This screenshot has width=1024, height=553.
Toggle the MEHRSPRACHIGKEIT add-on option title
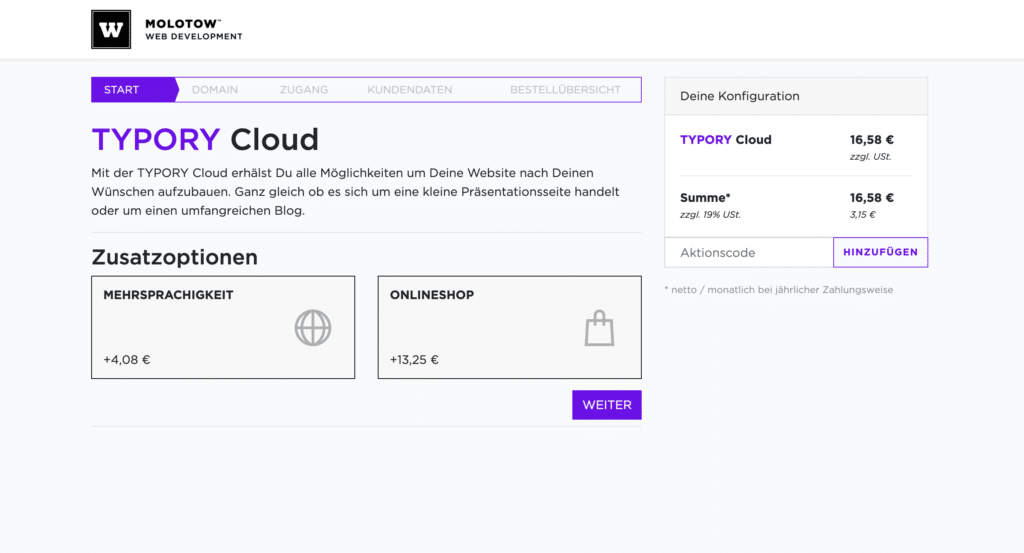168,296
